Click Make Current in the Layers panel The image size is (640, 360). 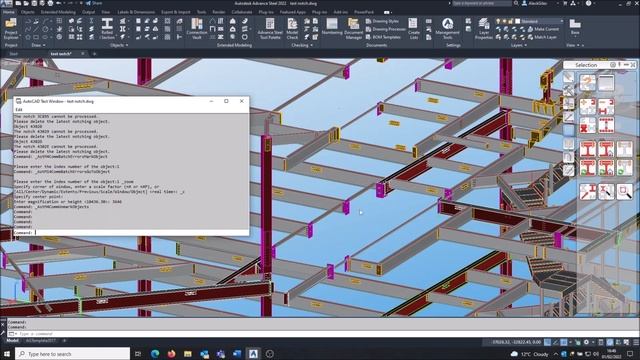[543, 29]
